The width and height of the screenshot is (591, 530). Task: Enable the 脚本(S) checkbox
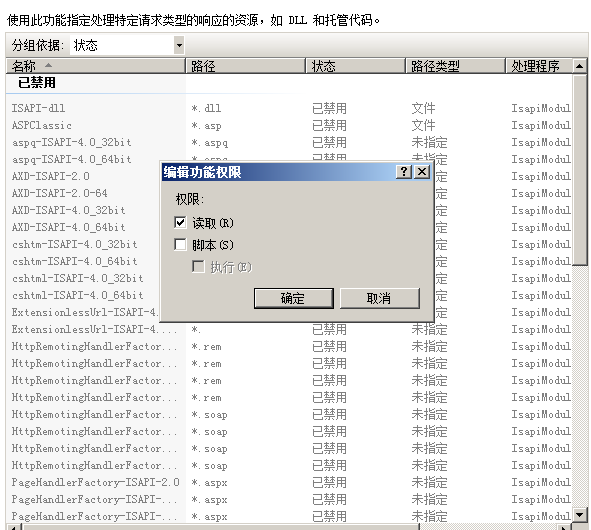tap(180, 244)
